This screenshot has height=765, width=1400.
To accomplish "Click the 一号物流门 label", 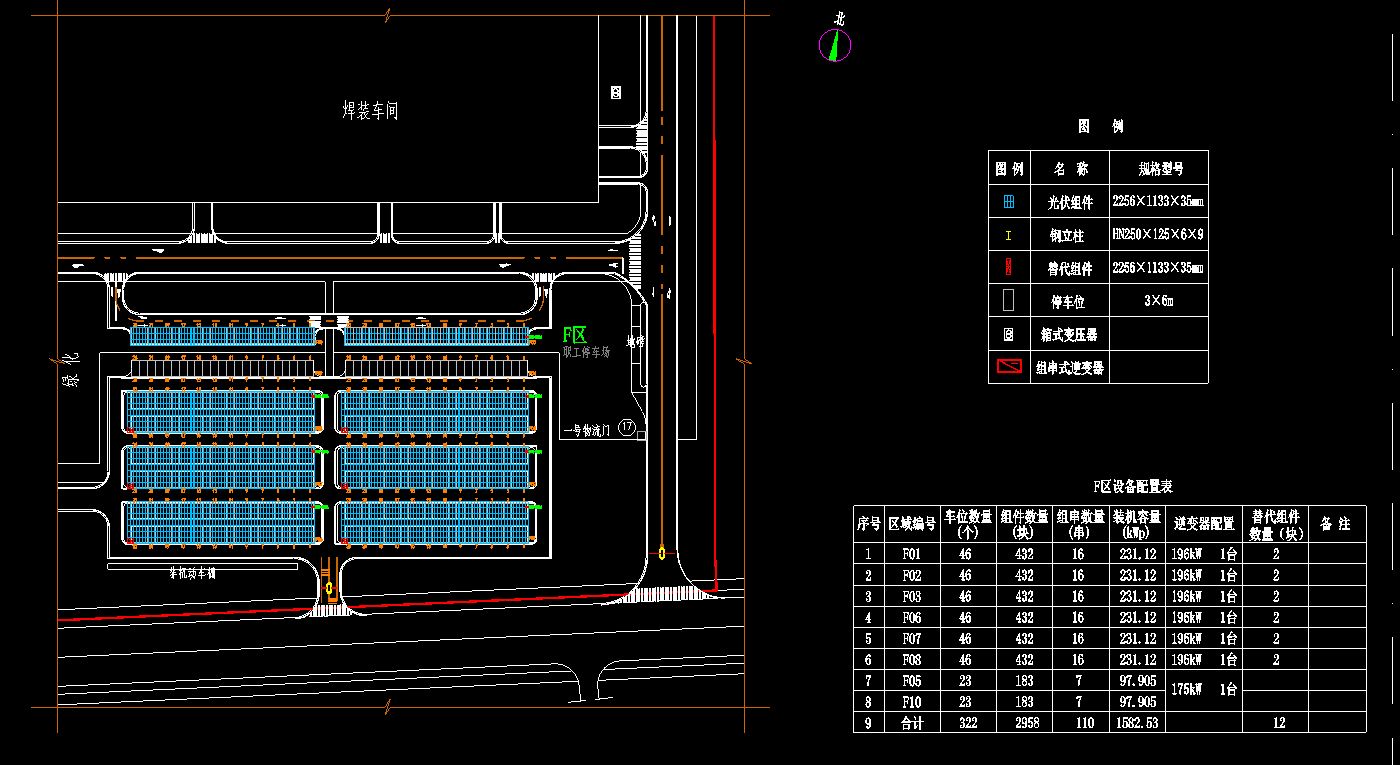I will click(588, 430).
